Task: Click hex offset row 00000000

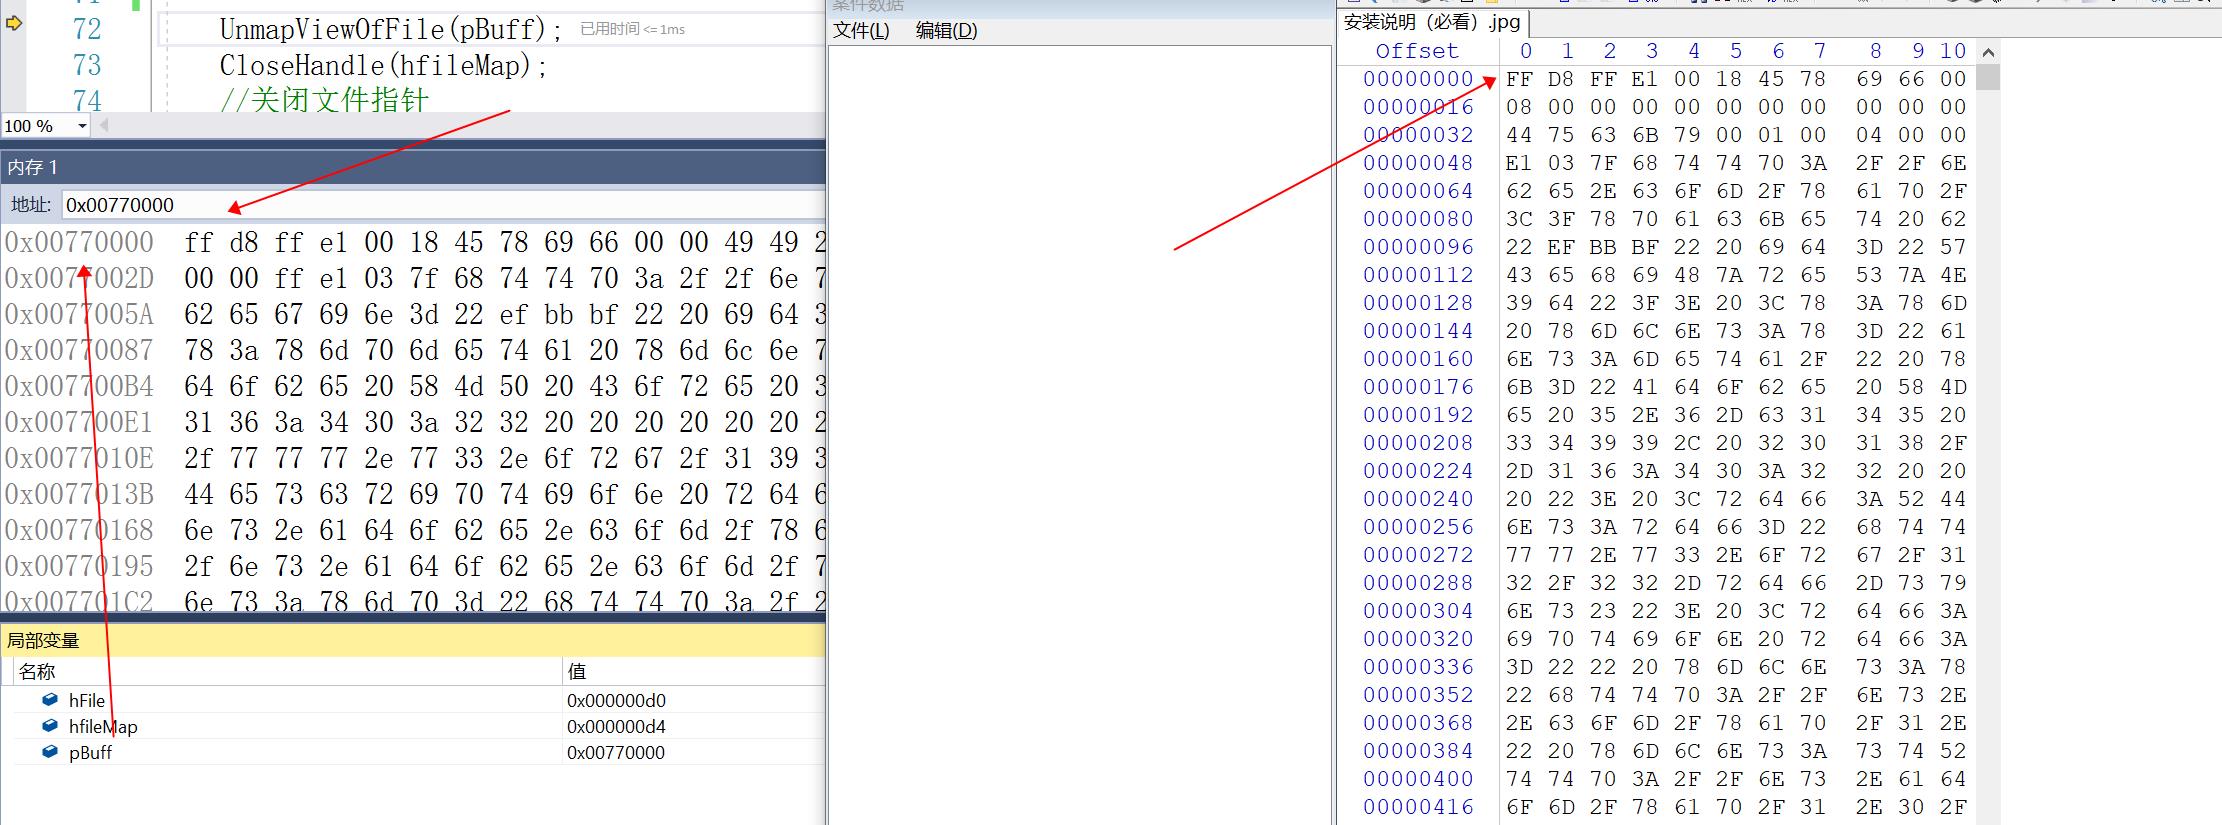Action: (1418, 79)
